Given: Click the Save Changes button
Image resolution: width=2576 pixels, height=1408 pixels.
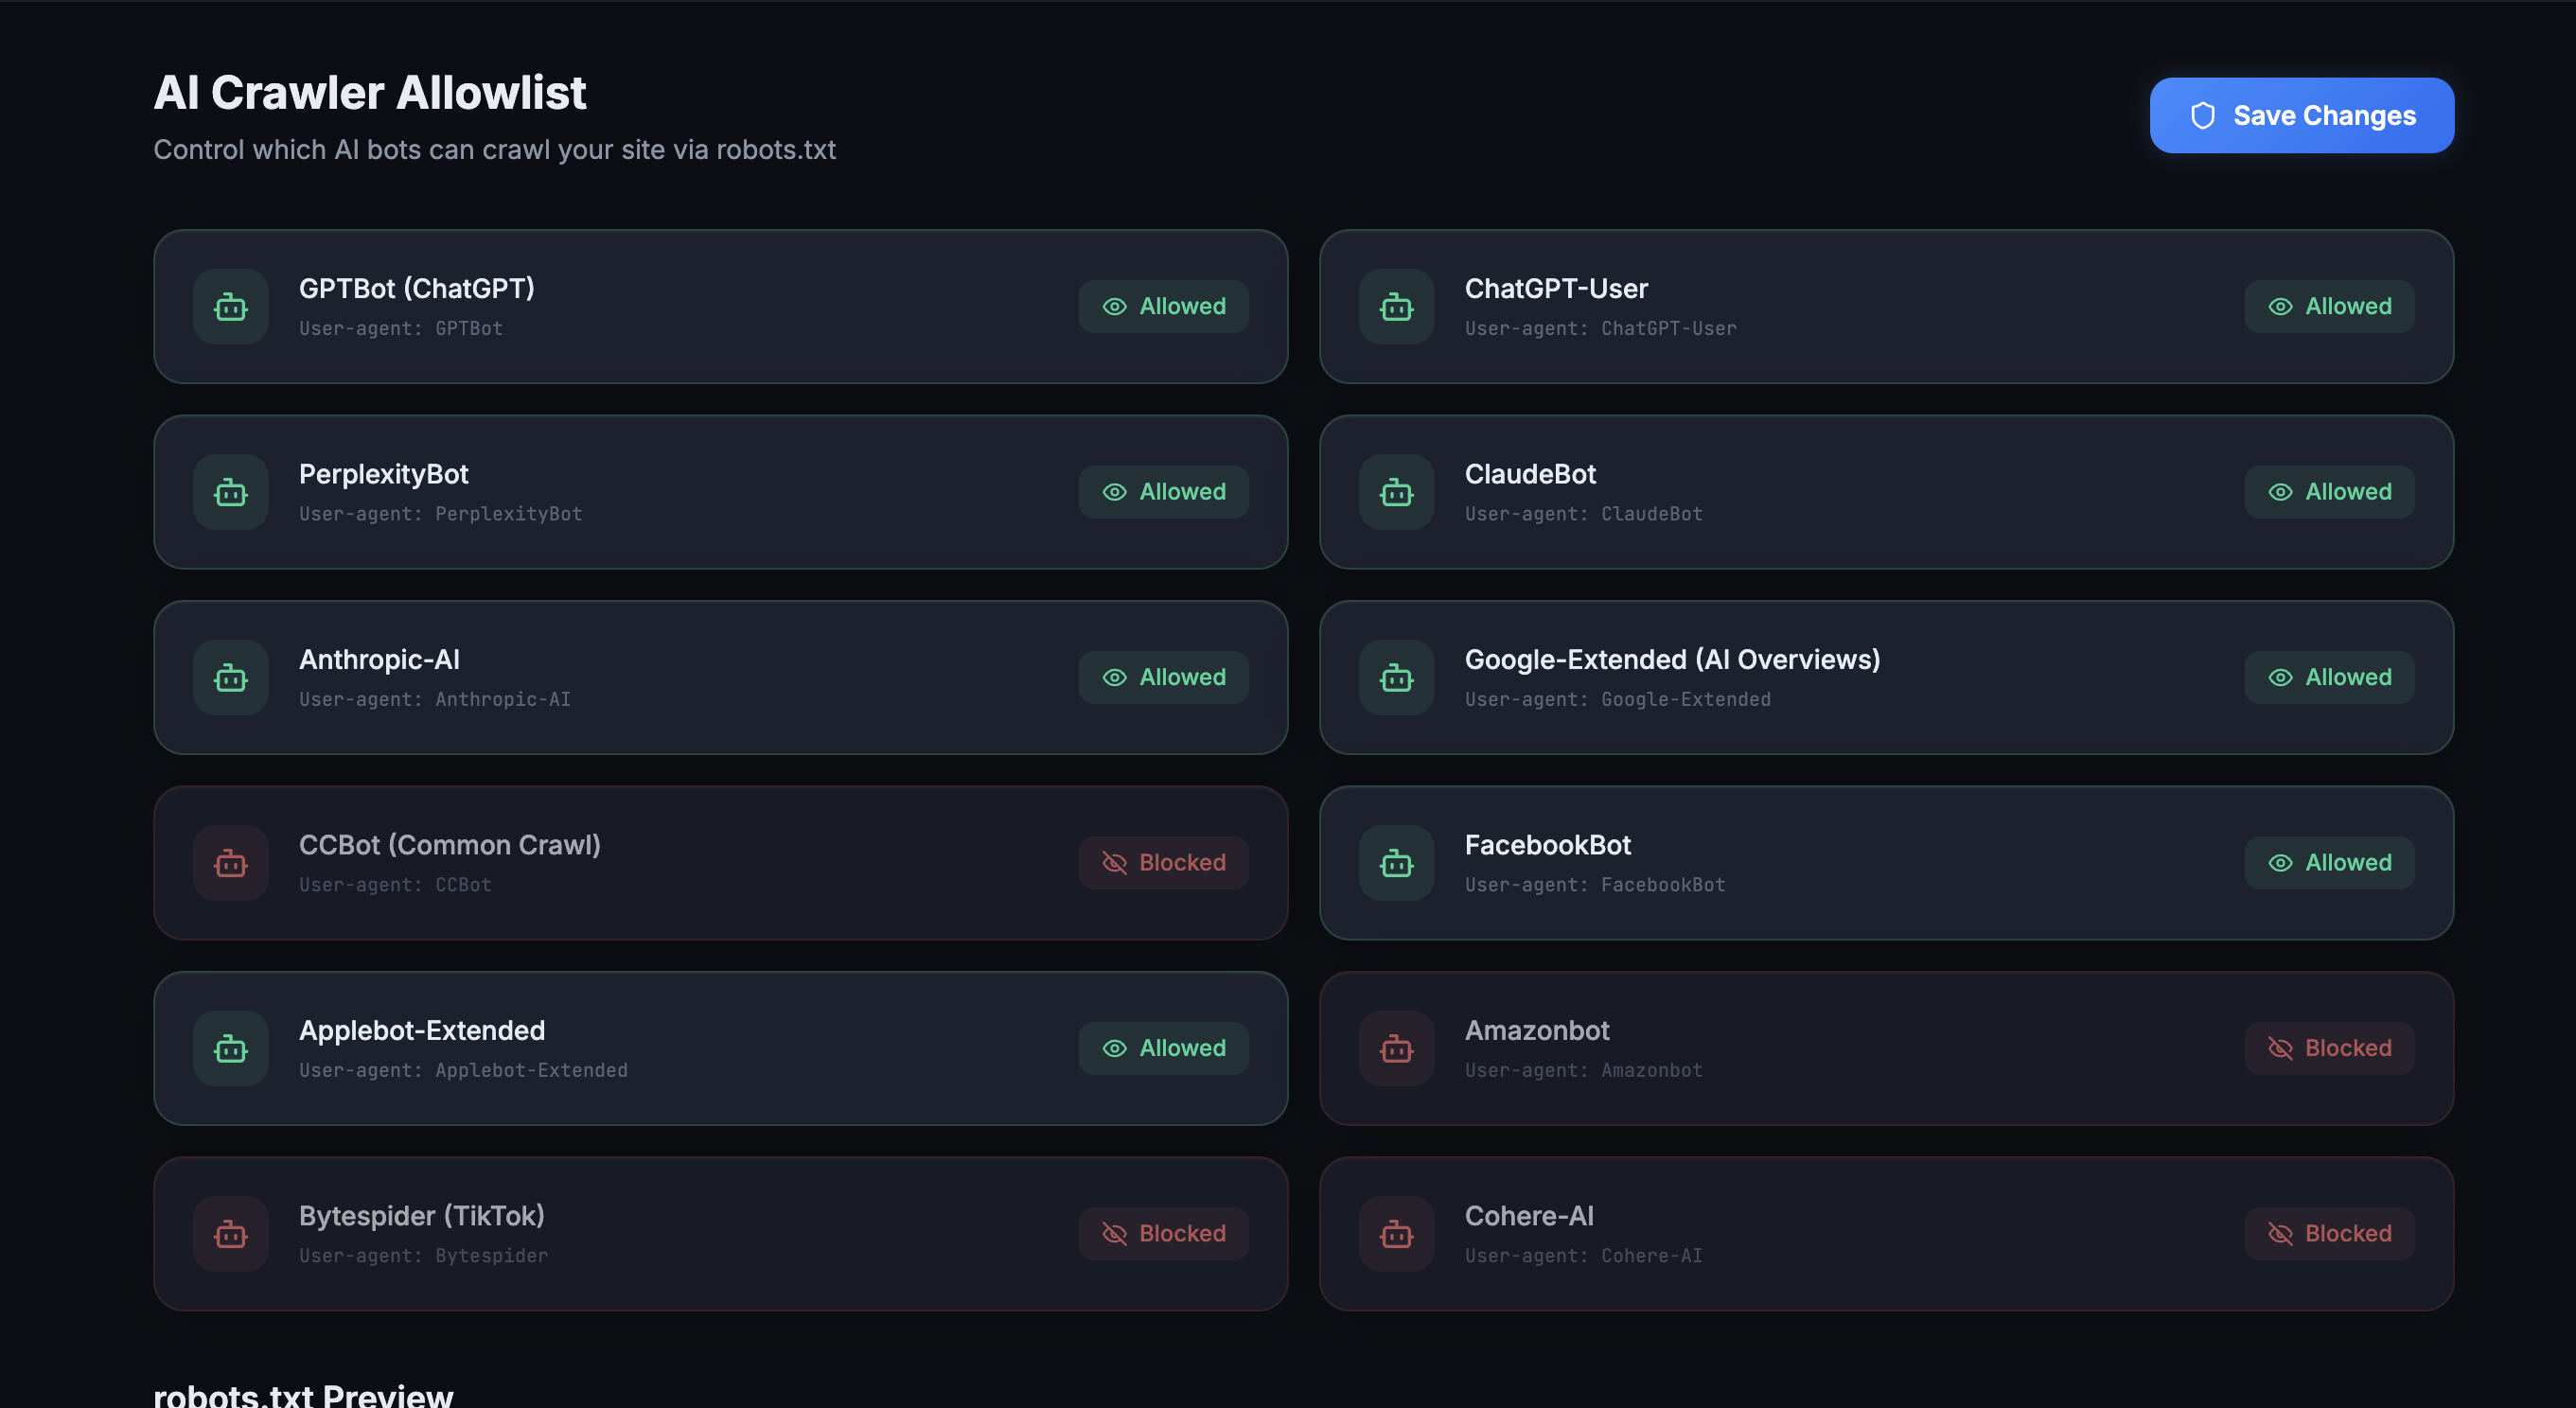Looking at the screenshot, I should coord(2301,116).
